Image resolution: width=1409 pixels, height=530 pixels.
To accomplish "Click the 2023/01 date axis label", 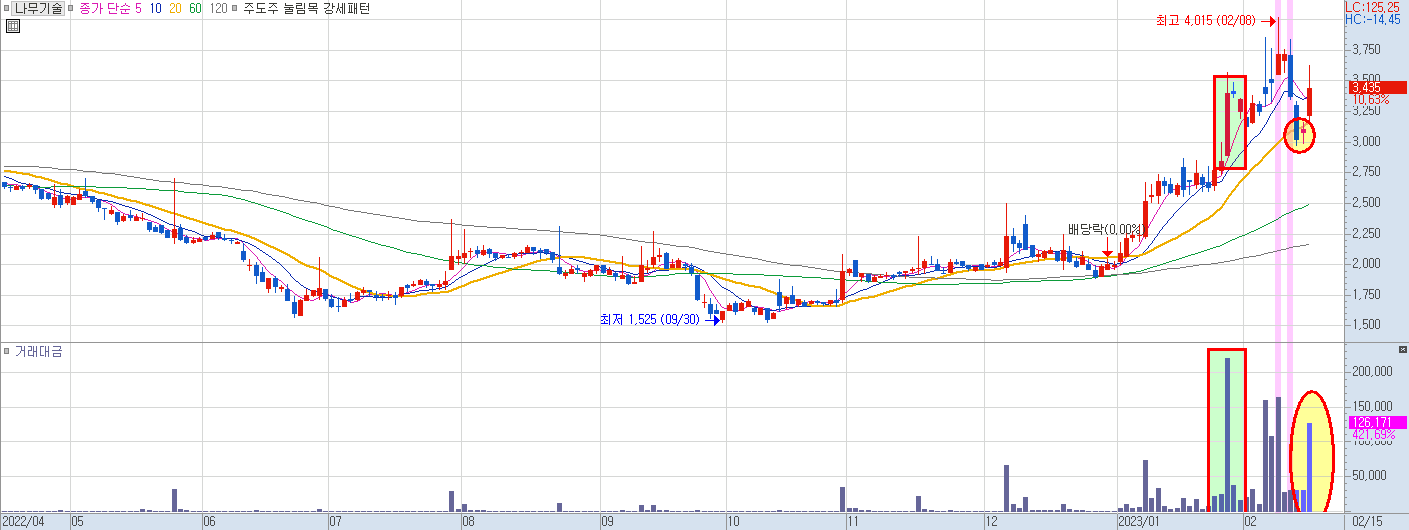I will [1137, 522].
